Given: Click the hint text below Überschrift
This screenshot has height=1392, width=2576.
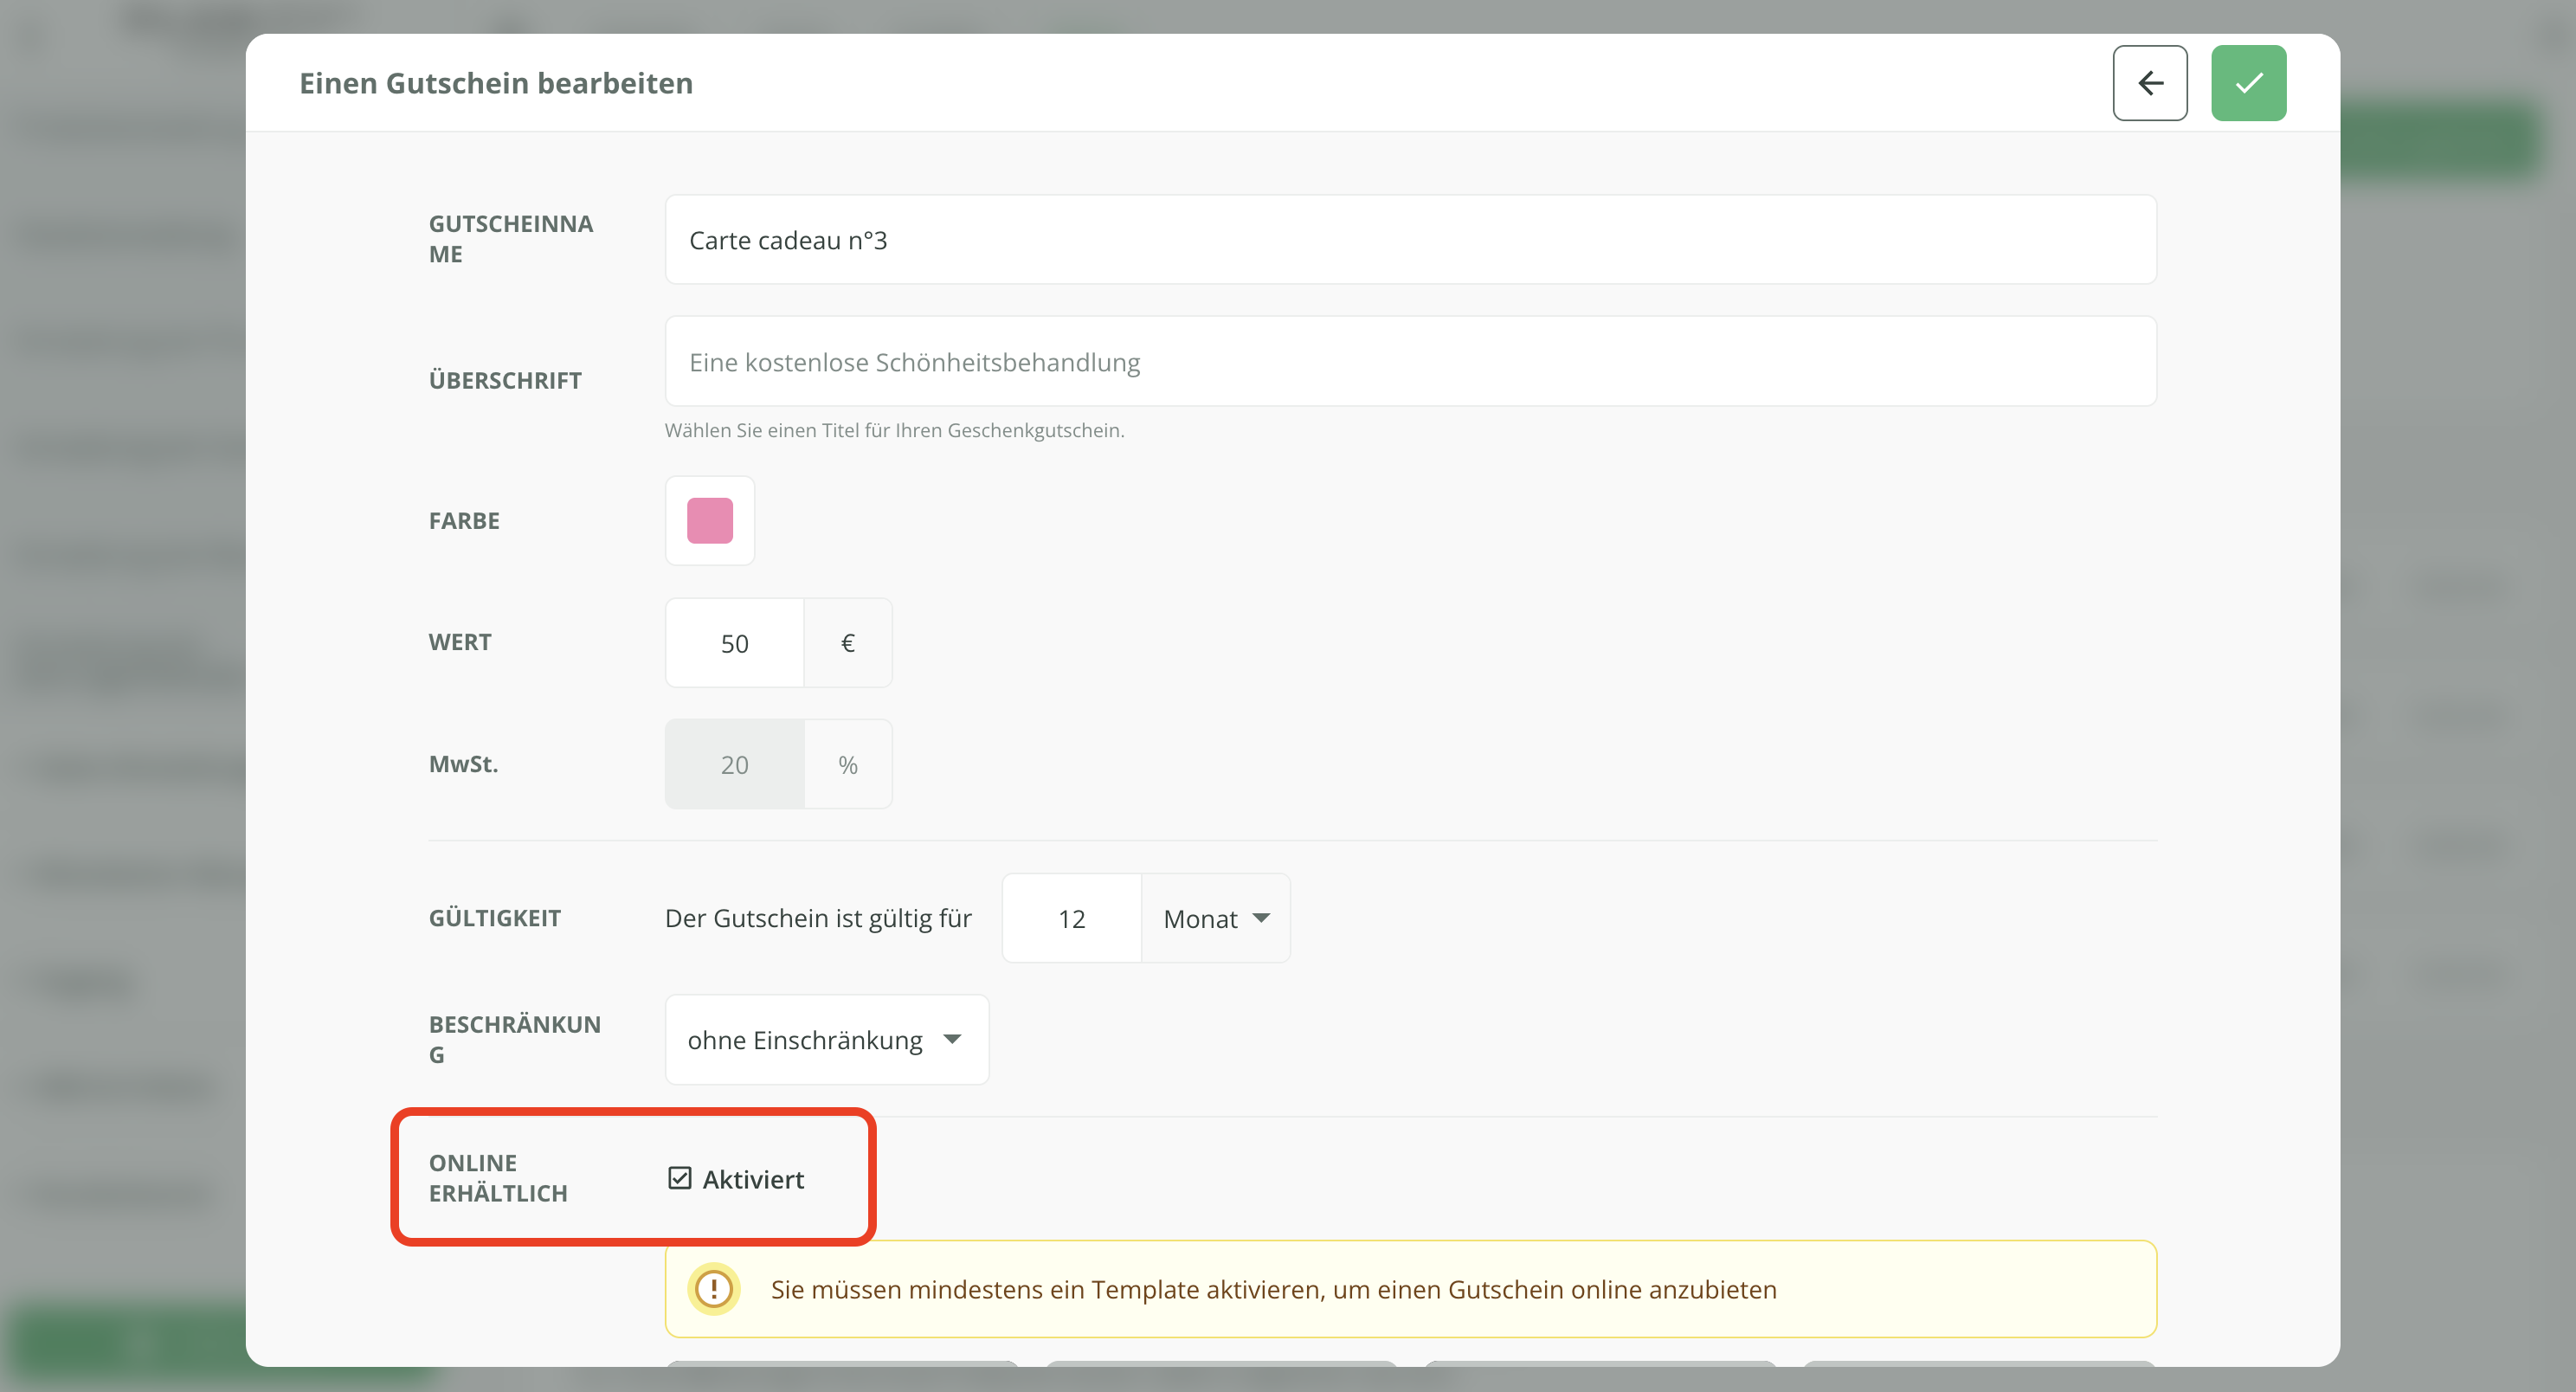Looking at the screenshot, I should point(894,430).
